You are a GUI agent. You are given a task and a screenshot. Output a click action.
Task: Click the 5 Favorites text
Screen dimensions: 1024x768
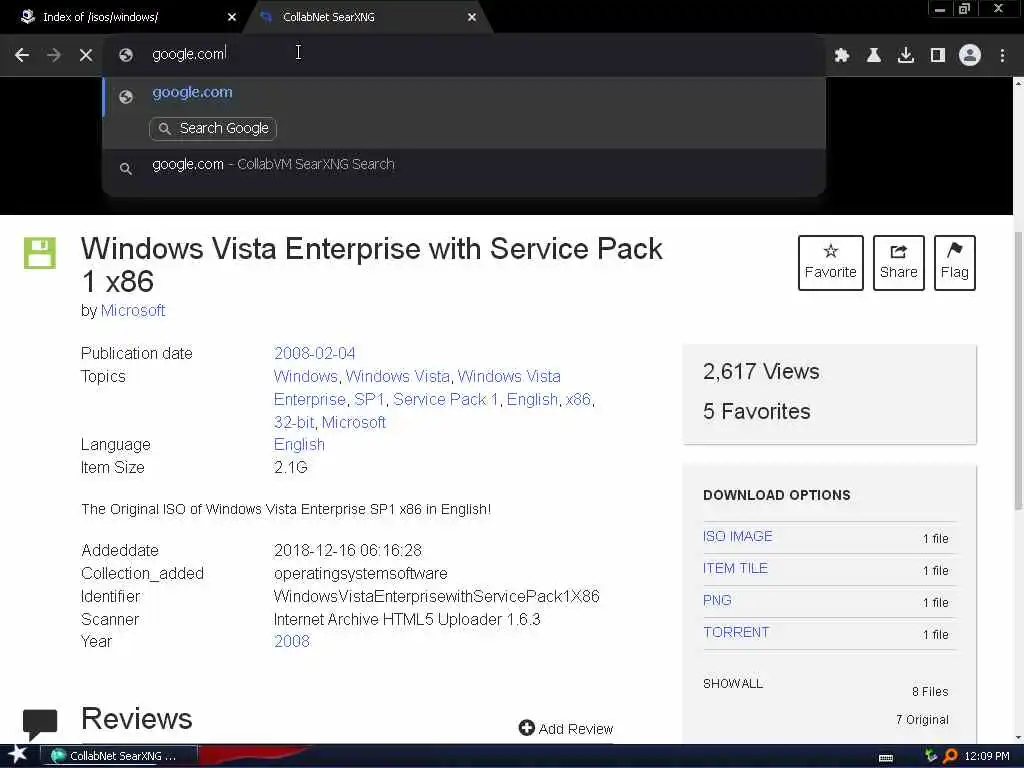[756, 411]
